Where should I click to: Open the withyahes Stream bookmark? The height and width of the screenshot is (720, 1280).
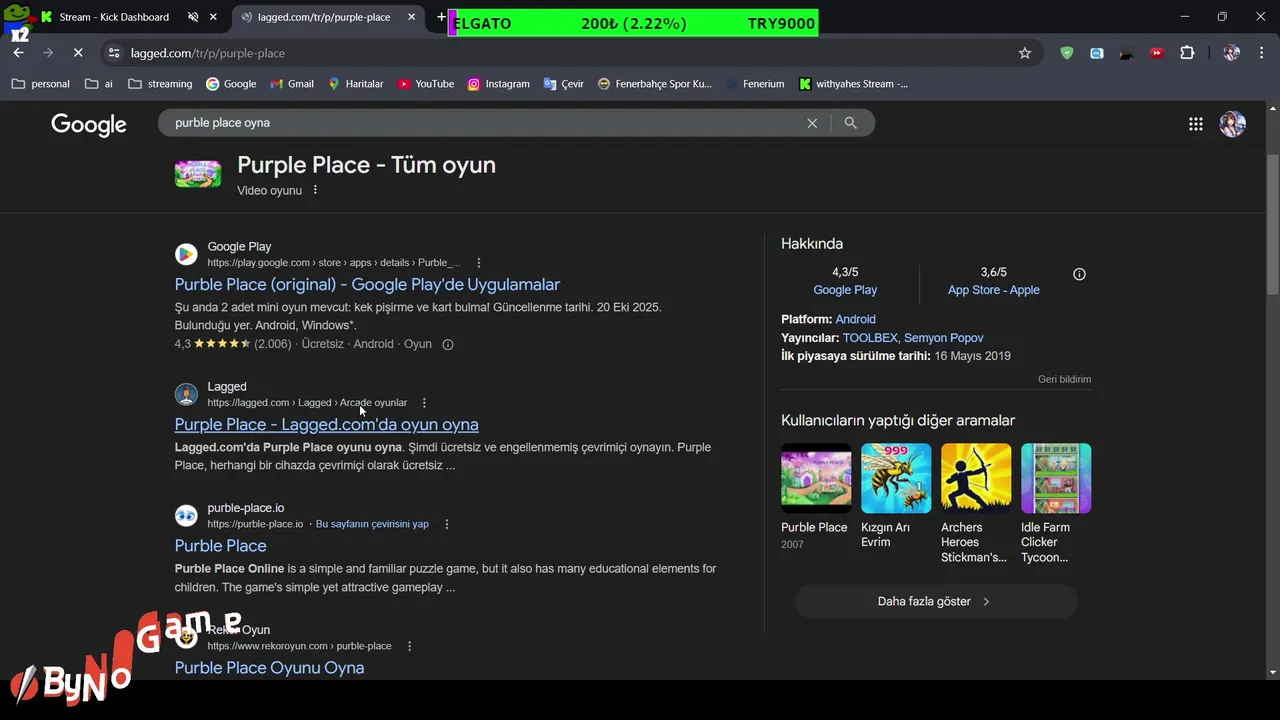point(854,84)
